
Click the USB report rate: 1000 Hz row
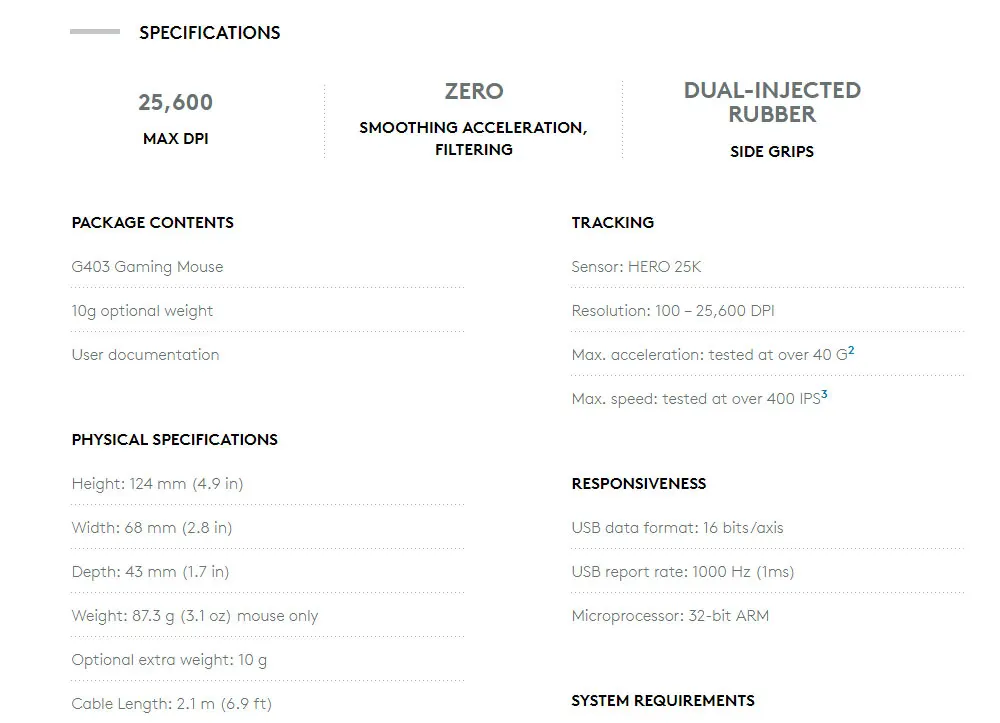pos(682,572)
